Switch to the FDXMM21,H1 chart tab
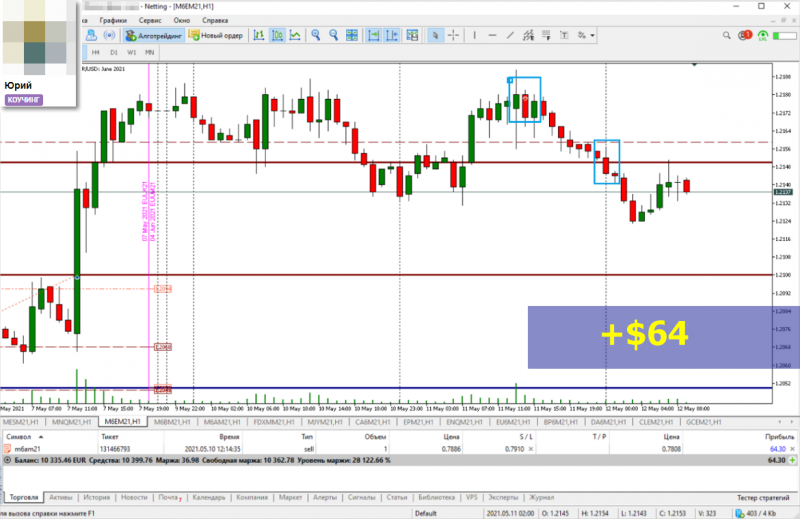The height and width of the screenshot is (519, 800). pyautogui.click(x=274, y=422)
